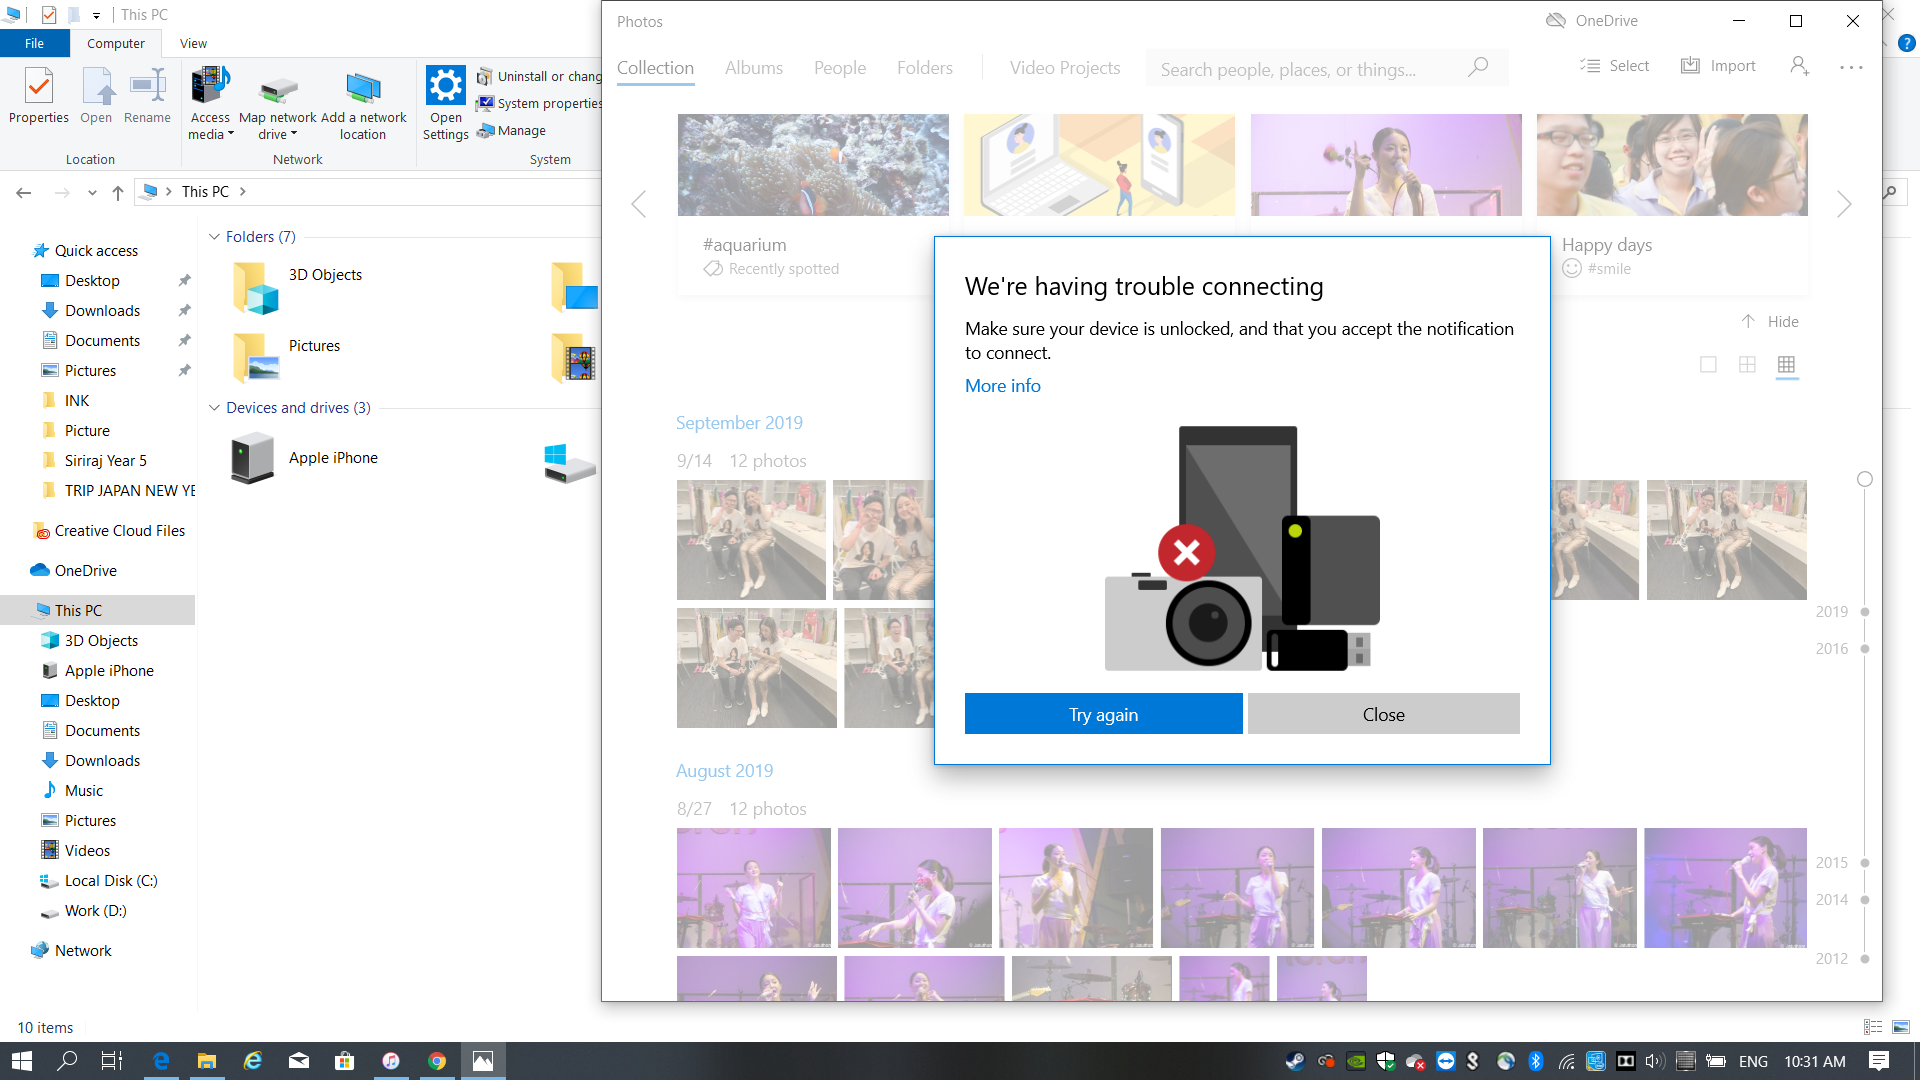Select OneDrive in navigation pane
Viewport: 1920px width, 1080px height.
(85, 571)
